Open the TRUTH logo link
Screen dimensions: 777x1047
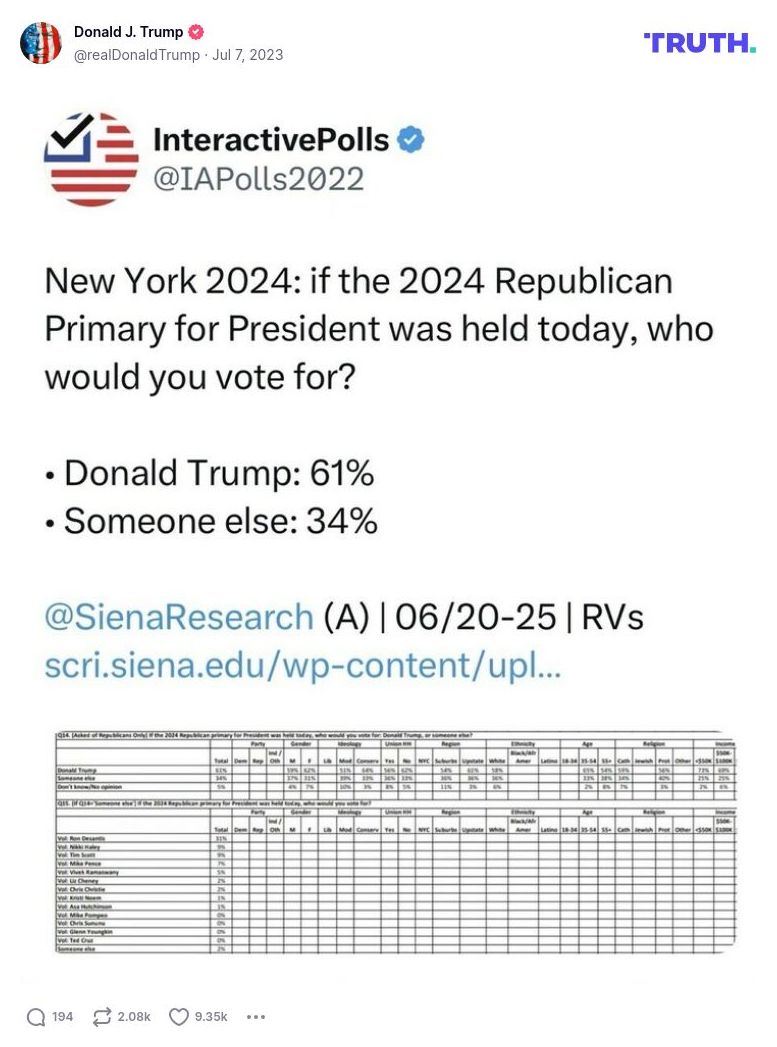point(699,43)
